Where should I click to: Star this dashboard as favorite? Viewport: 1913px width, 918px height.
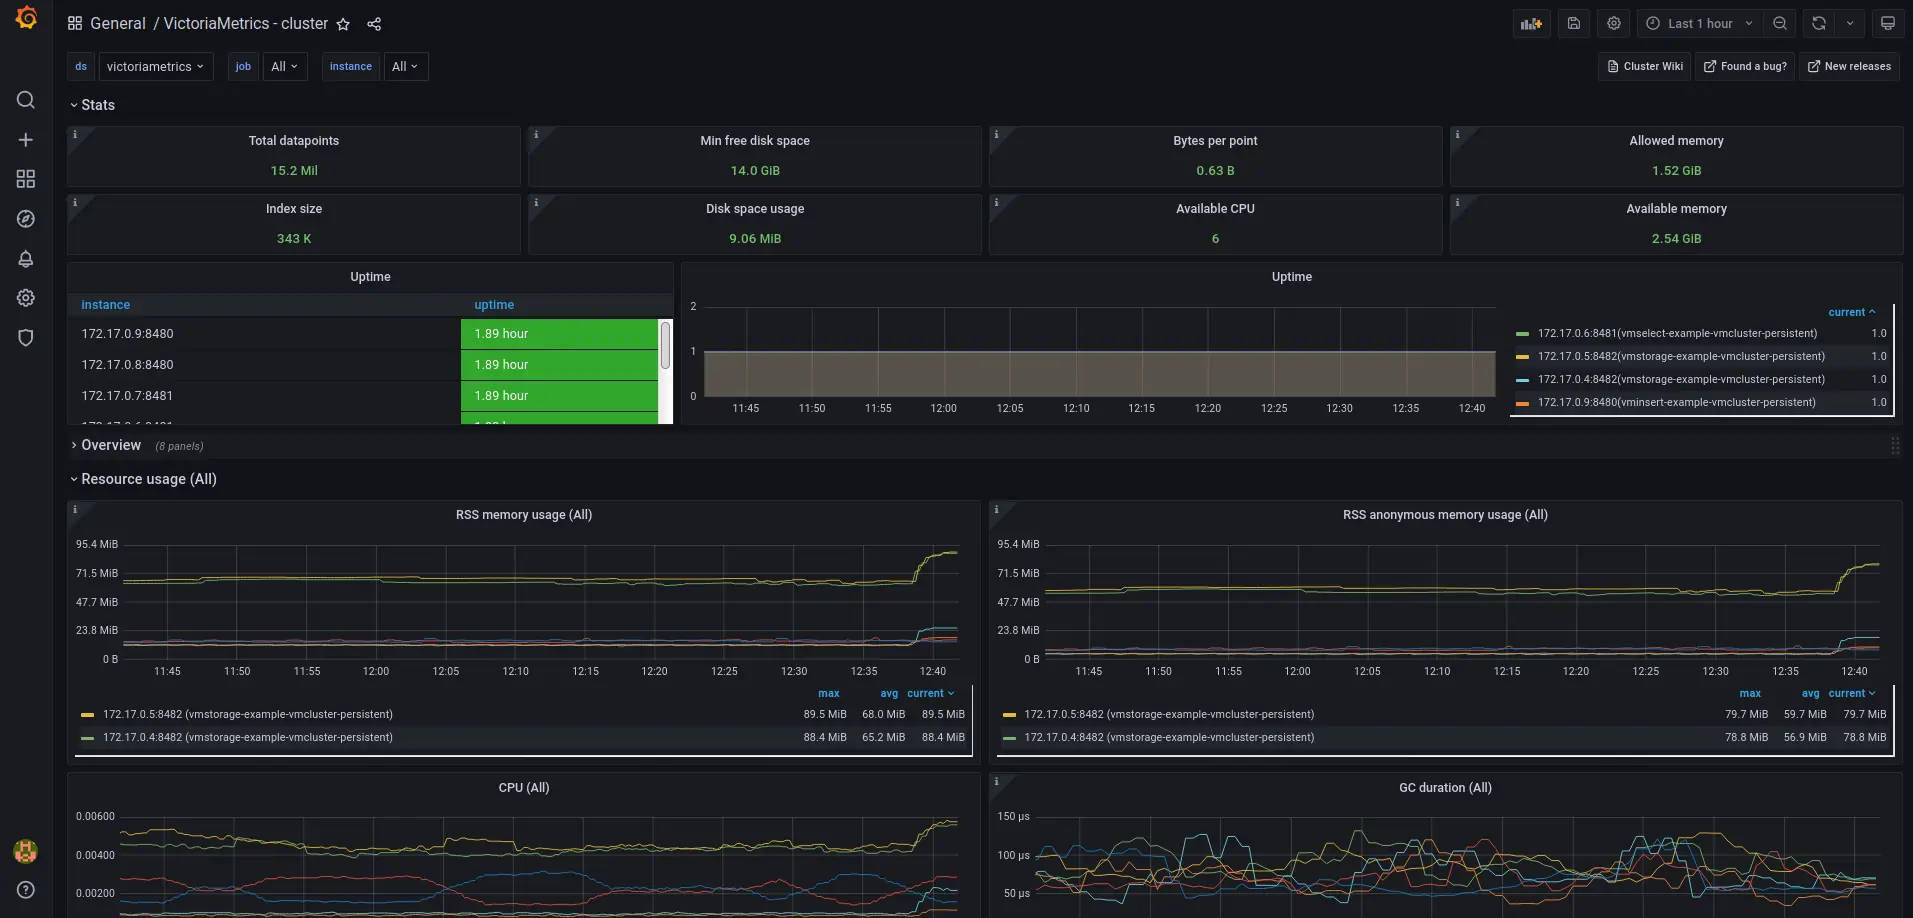tap(343, 24)
